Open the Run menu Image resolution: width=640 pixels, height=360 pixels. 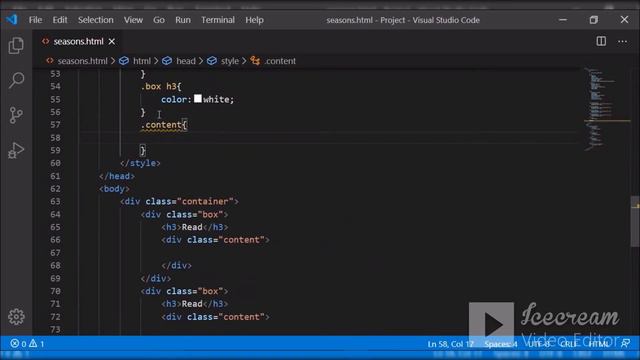click(183, 20)
